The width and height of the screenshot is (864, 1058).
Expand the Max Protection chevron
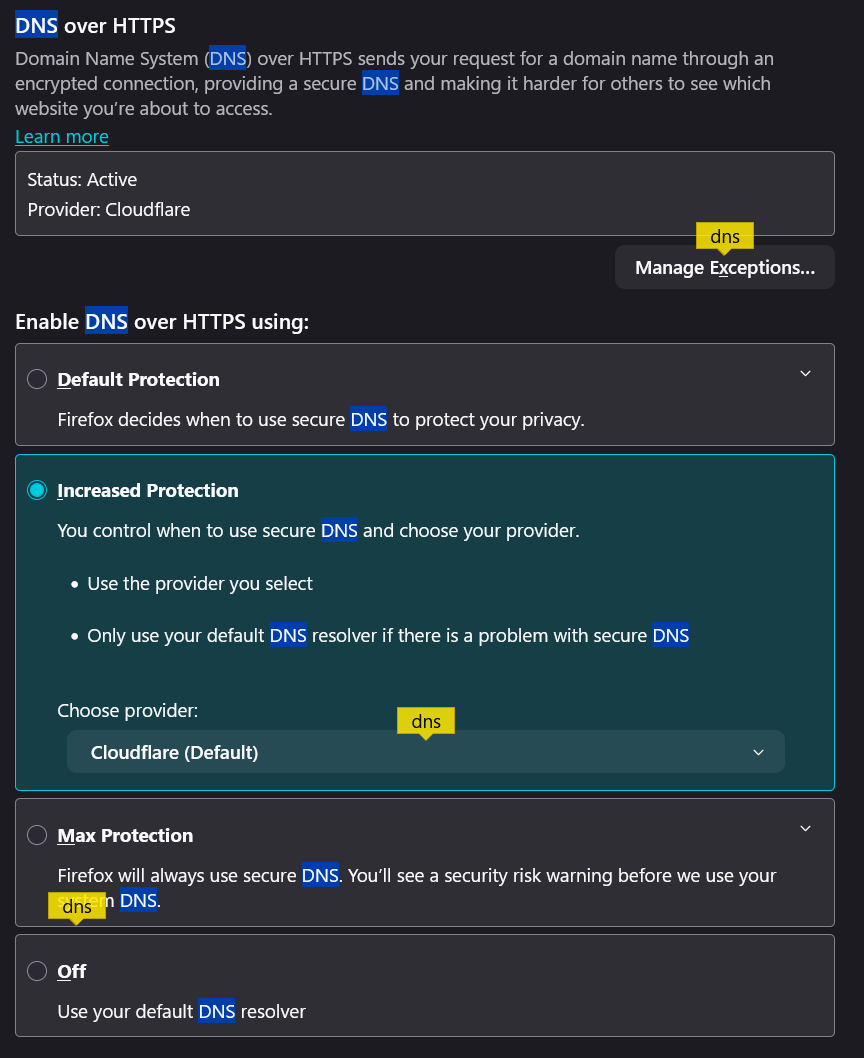click(806, 829)
